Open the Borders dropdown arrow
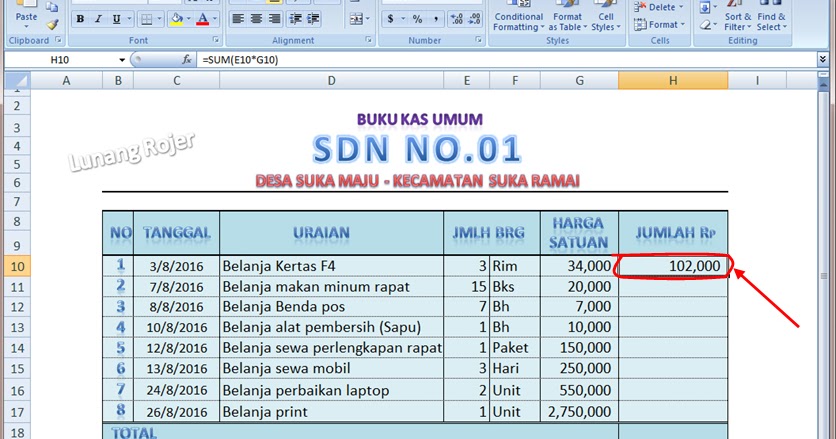Screen dimensions: 836x439 159,19
